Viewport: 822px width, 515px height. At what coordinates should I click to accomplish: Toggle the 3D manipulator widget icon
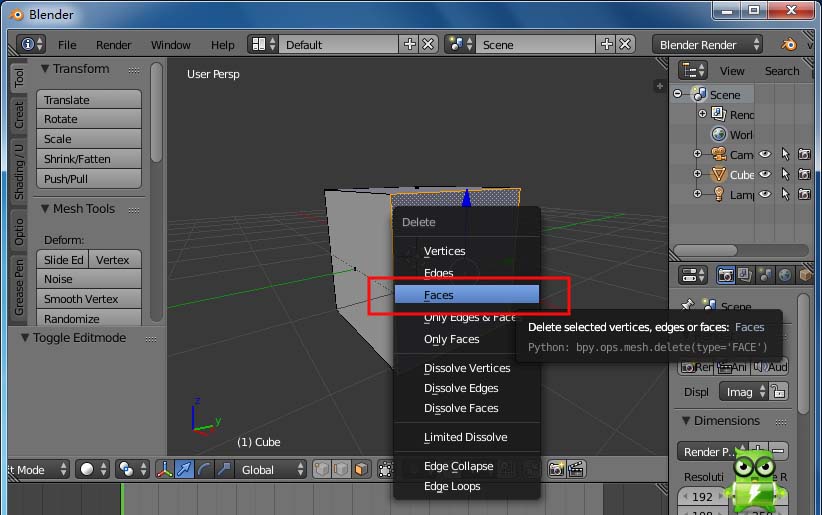[x=165, y=469]
